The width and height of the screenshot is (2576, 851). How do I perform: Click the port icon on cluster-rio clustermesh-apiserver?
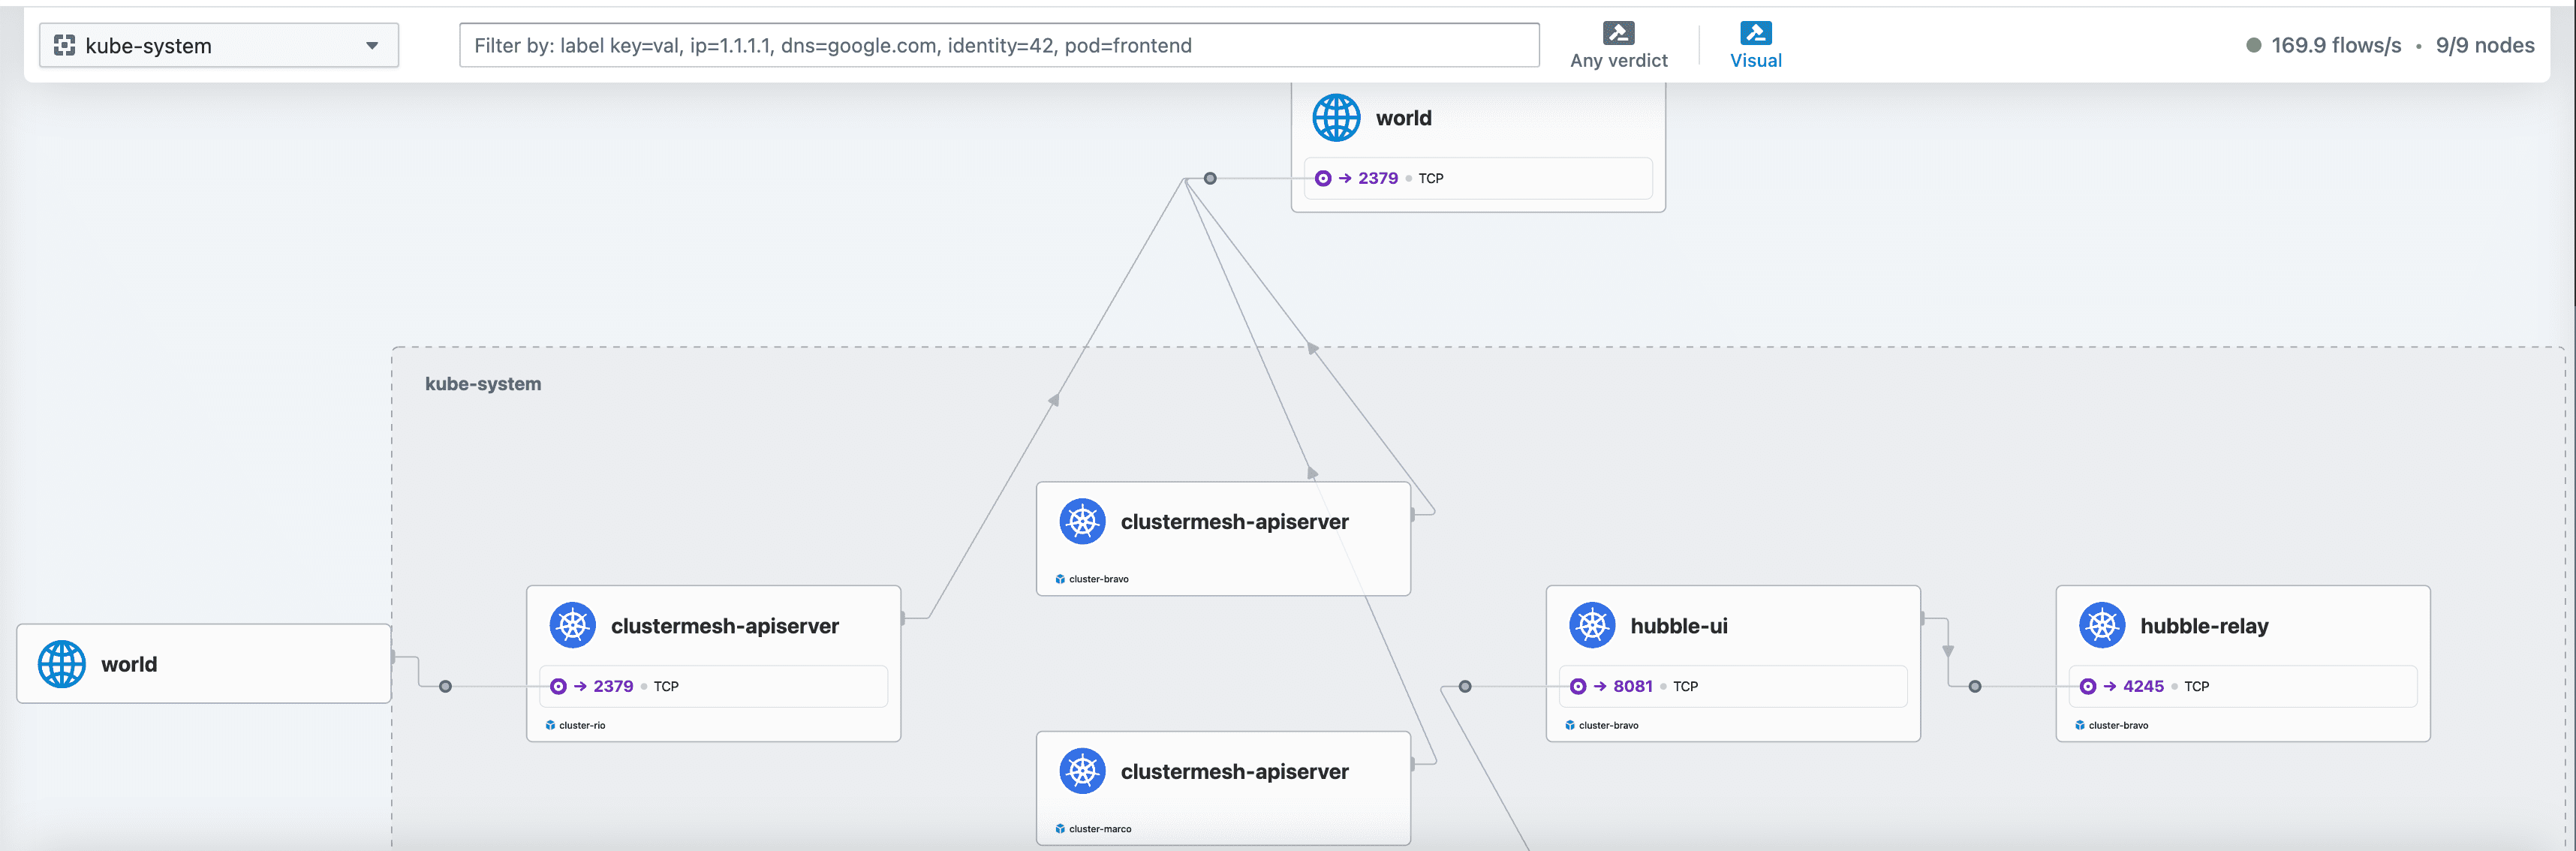click(558, 686)
